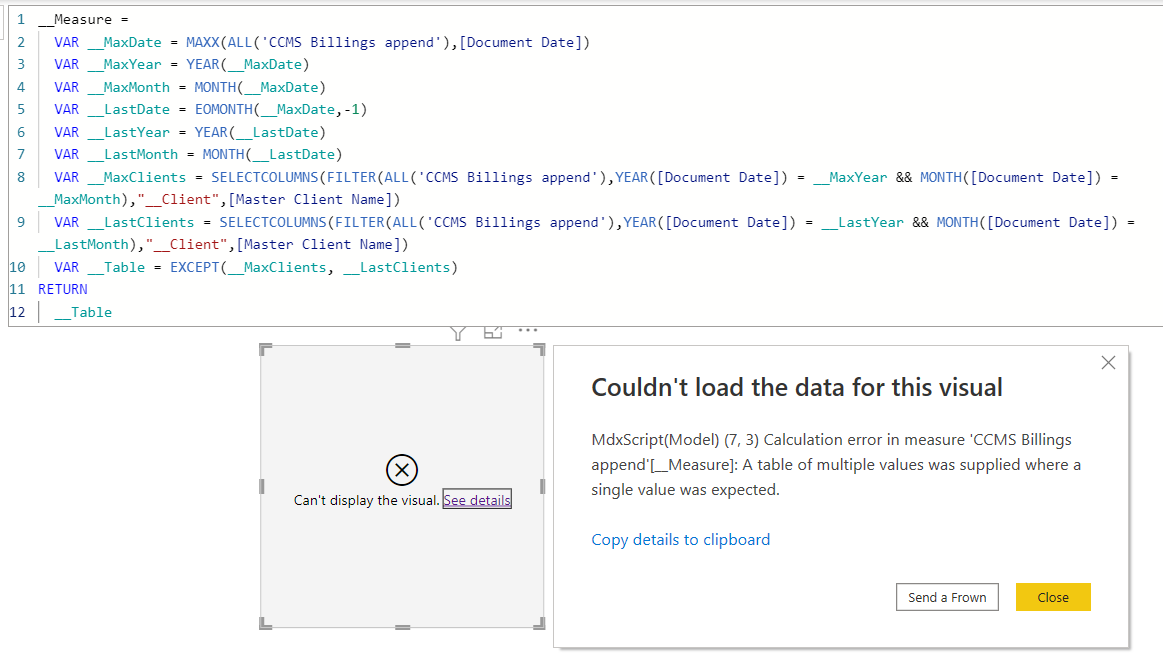Click the visual's bottom-middle resize handle

click(403, 627)
